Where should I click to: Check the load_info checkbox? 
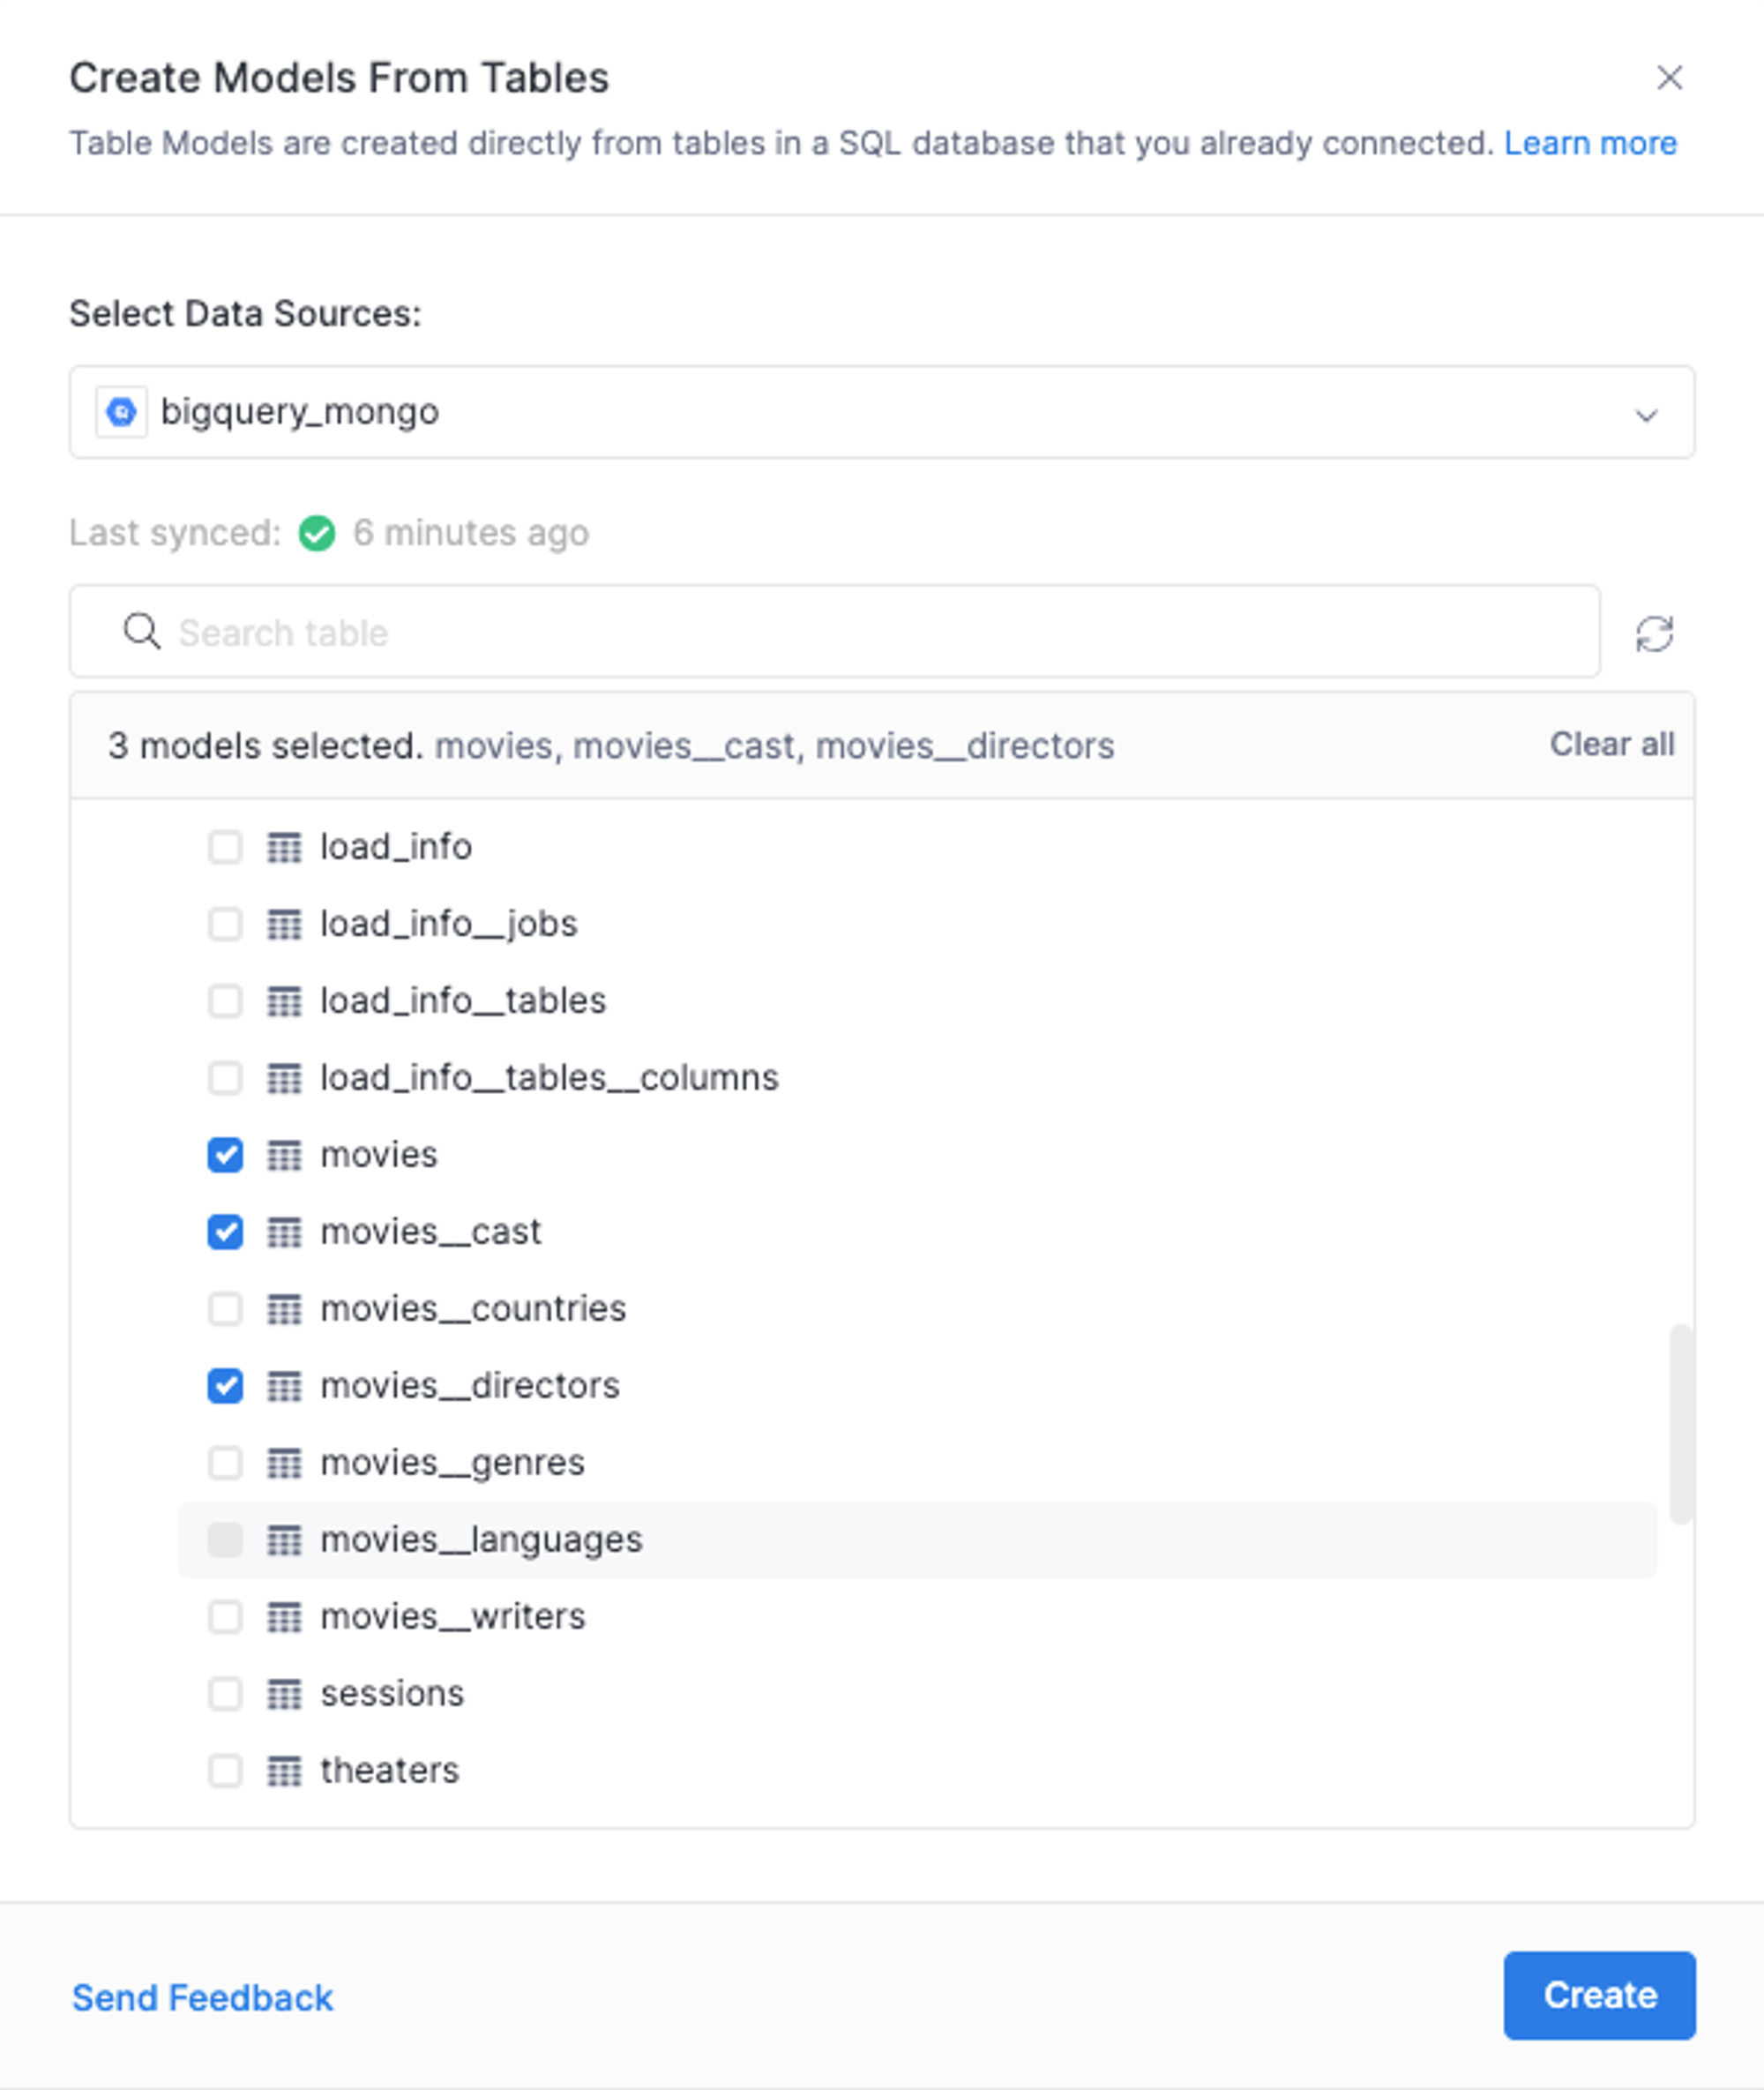[225, 848]
